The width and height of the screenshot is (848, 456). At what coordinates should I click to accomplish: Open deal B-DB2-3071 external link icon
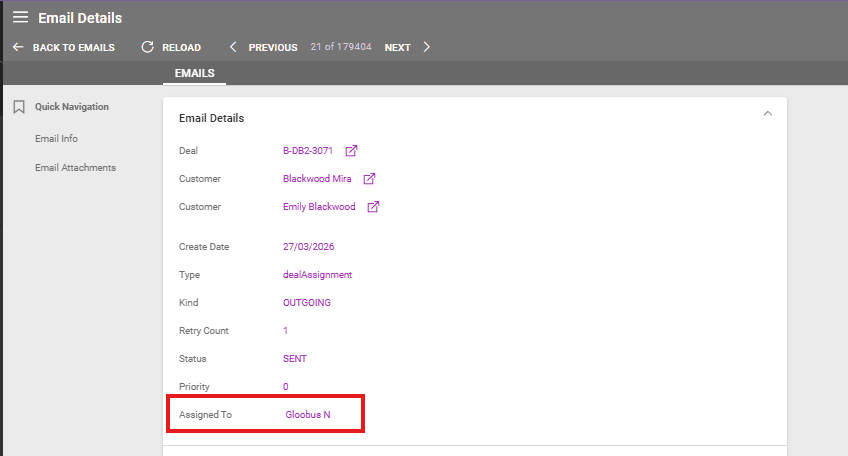(x=351, y=151)
